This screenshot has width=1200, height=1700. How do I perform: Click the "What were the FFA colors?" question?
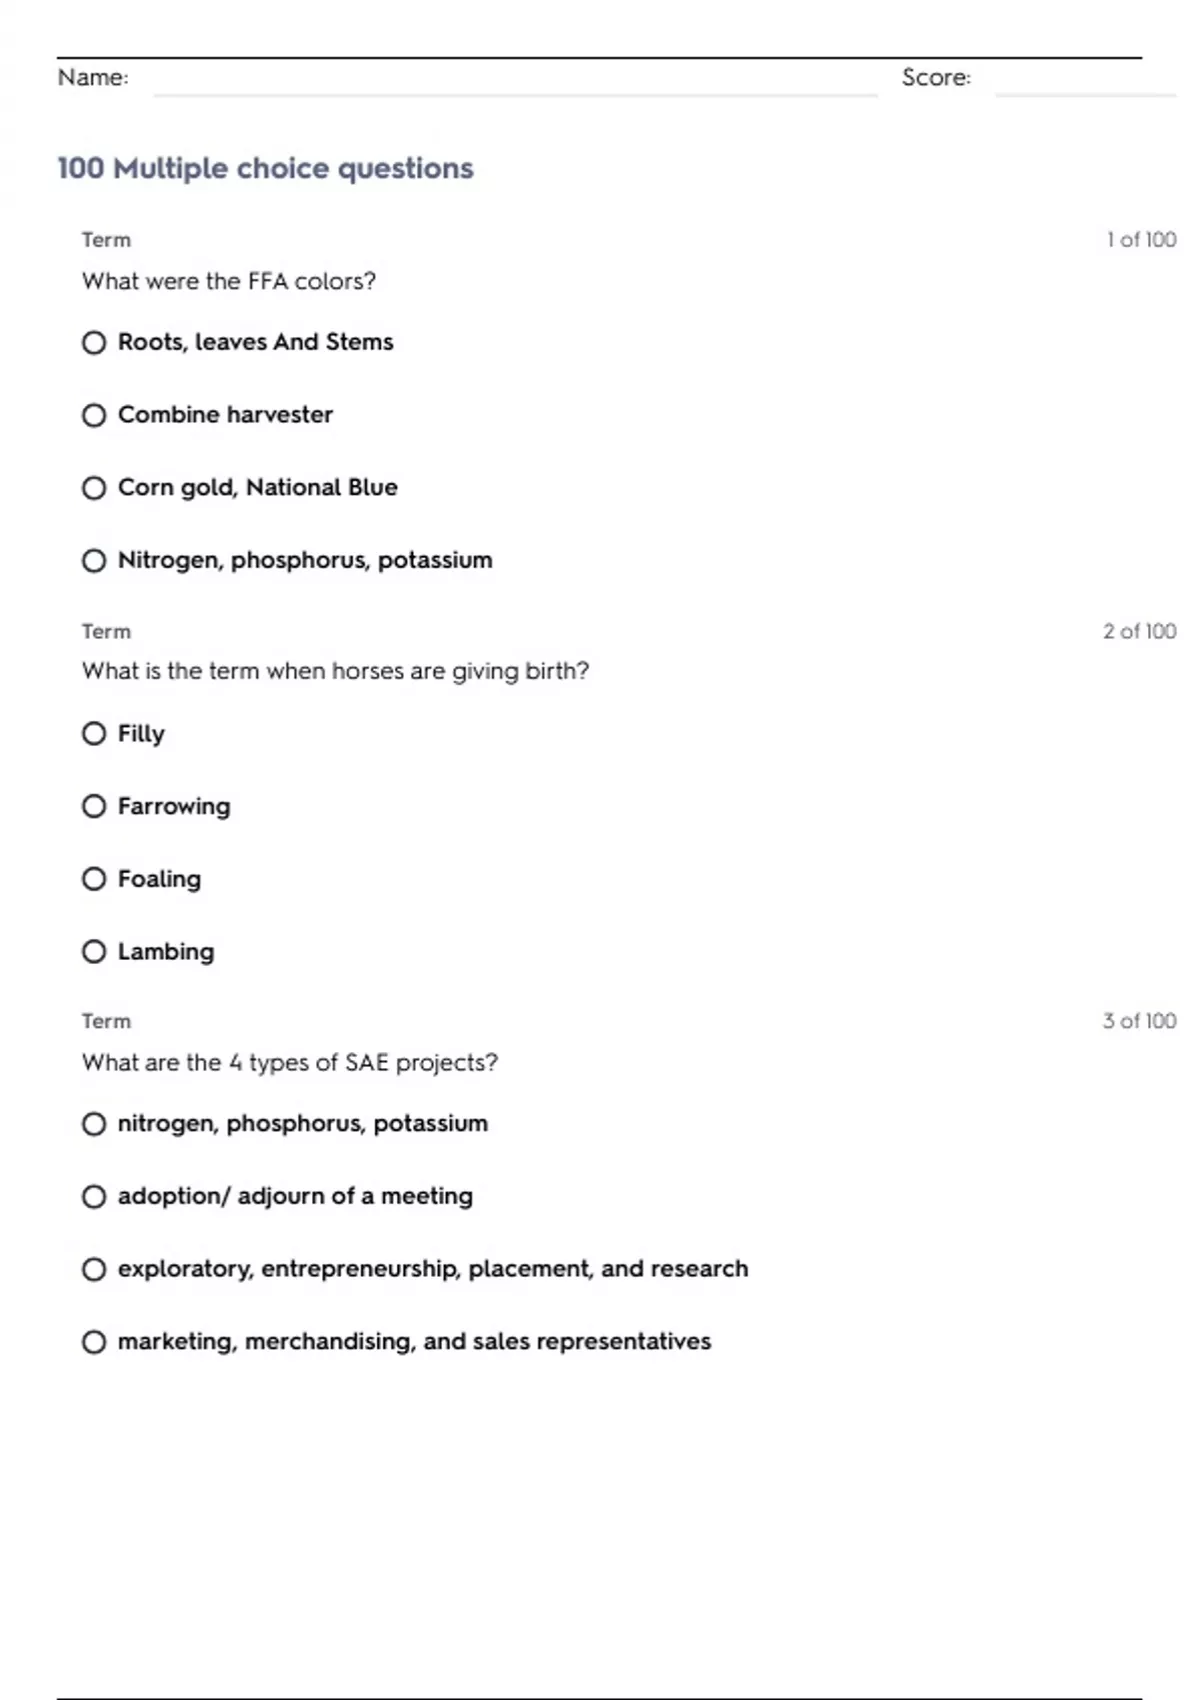click(229, 282)
